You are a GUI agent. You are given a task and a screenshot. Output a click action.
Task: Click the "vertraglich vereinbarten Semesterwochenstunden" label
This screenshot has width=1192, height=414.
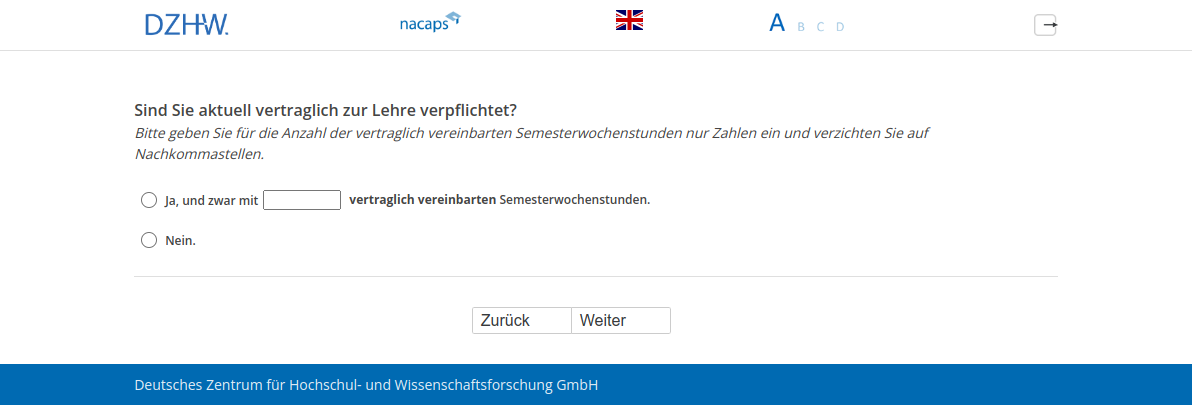pyautogui.click(x=499, y=200)
